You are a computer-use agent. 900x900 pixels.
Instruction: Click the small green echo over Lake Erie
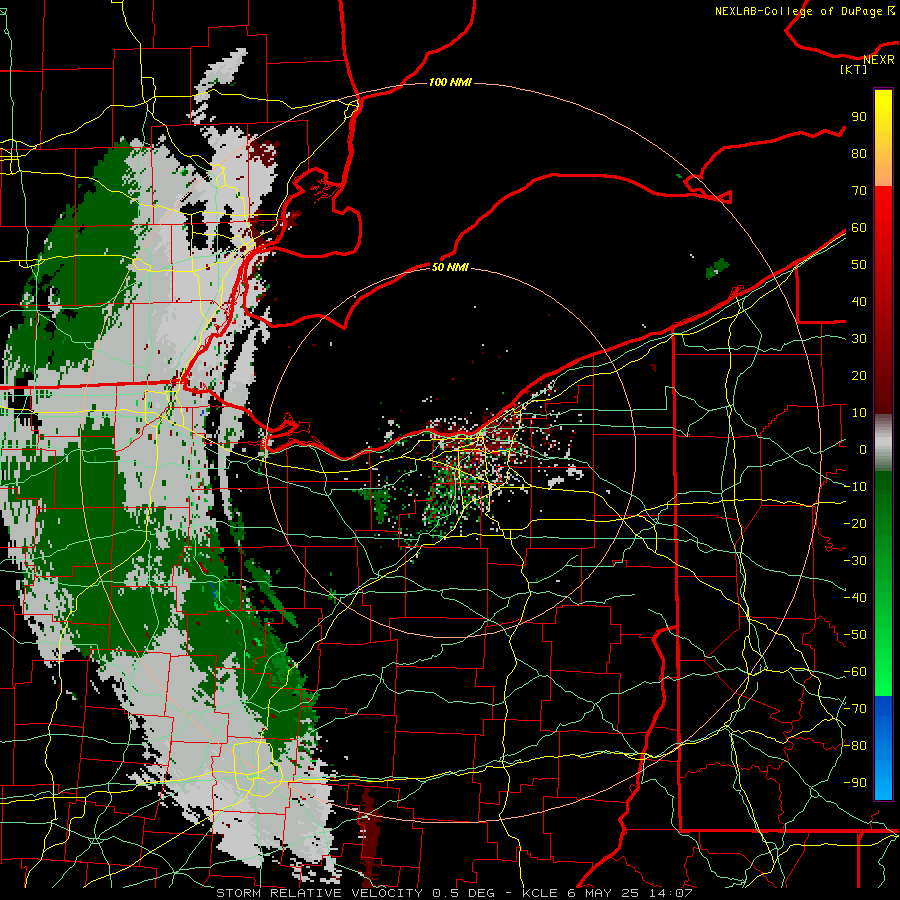tap(717, 268)
